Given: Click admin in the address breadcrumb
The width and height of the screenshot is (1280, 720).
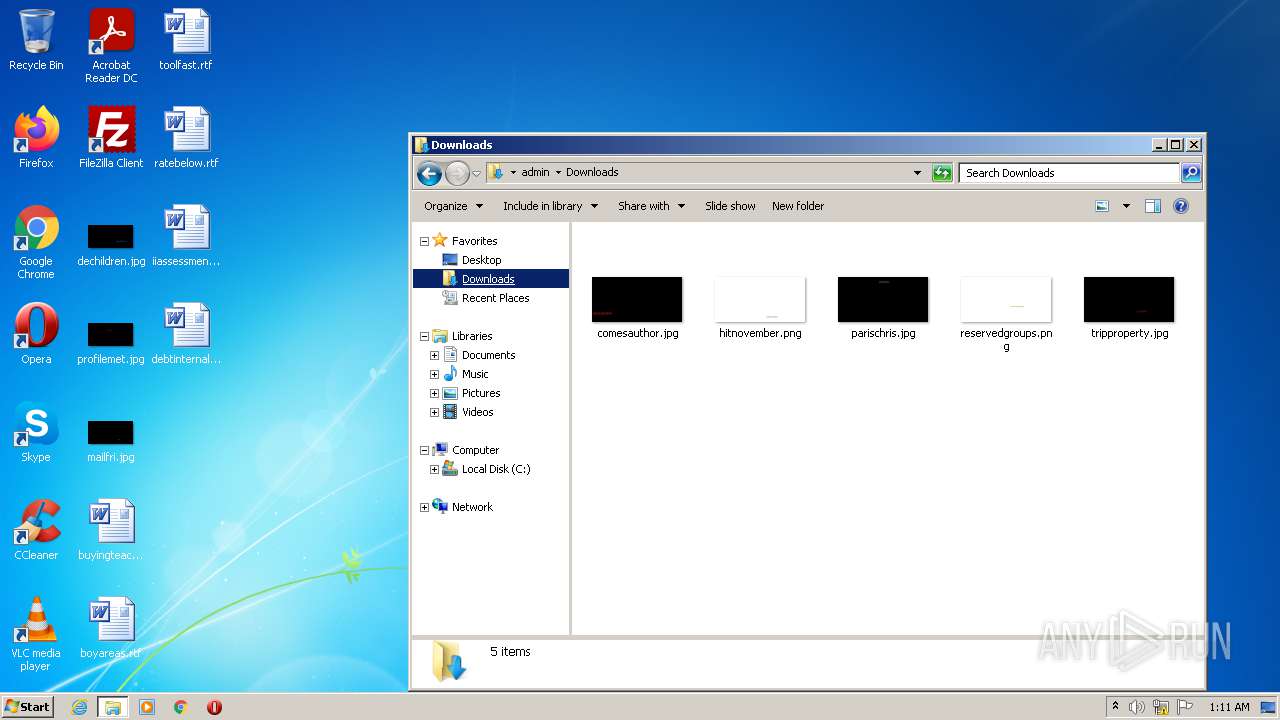Looking at the screenshot, I should tap(535, 172).
